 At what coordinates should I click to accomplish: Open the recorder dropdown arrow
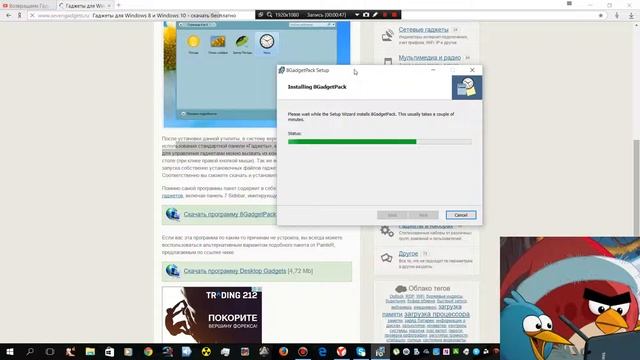pos(357,15)
